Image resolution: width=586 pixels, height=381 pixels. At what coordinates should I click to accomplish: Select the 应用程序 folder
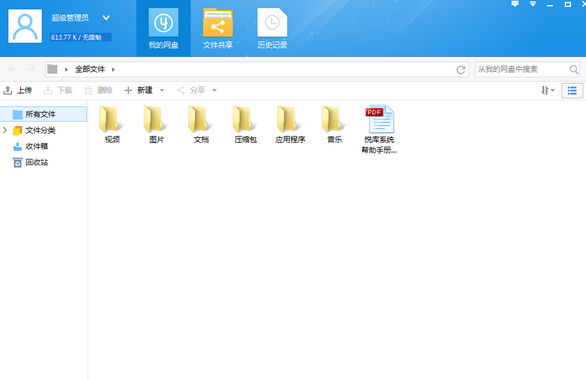coord(290,125)
